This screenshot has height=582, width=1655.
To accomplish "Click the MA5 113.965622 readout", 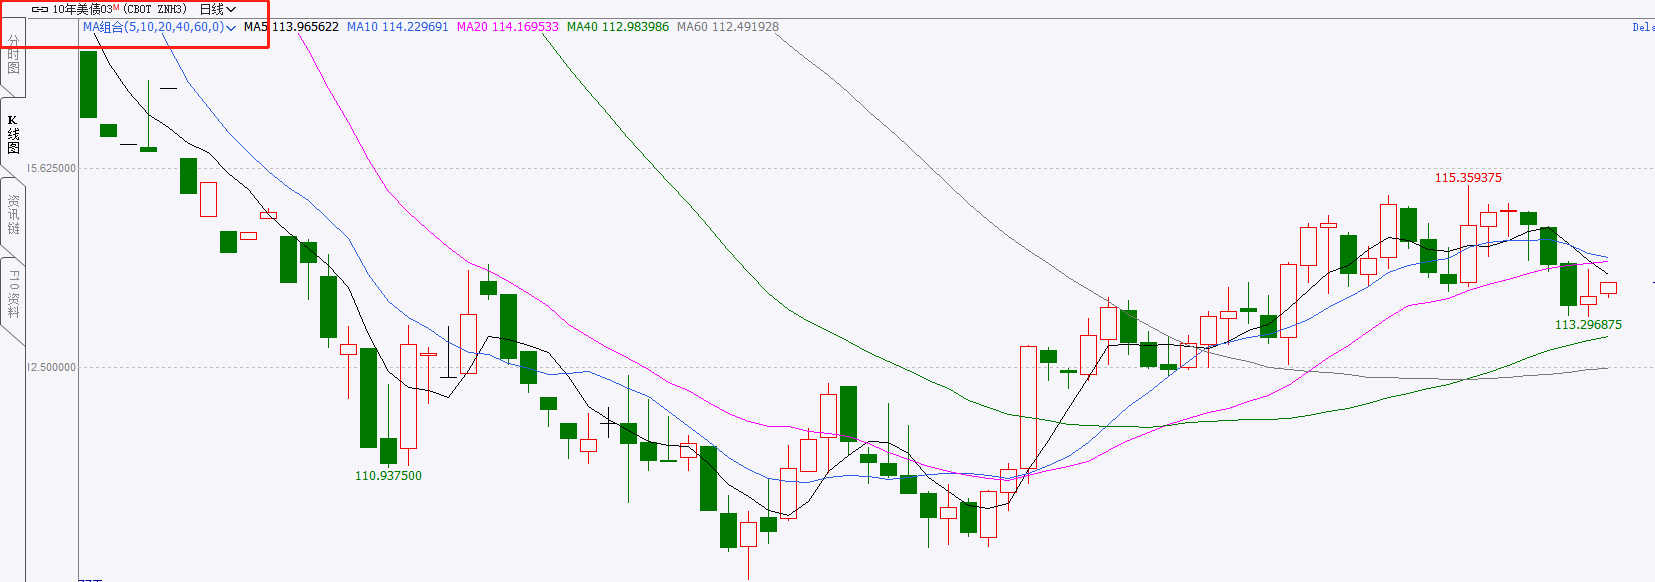I will pyautogui.click(x=291, y=27).
